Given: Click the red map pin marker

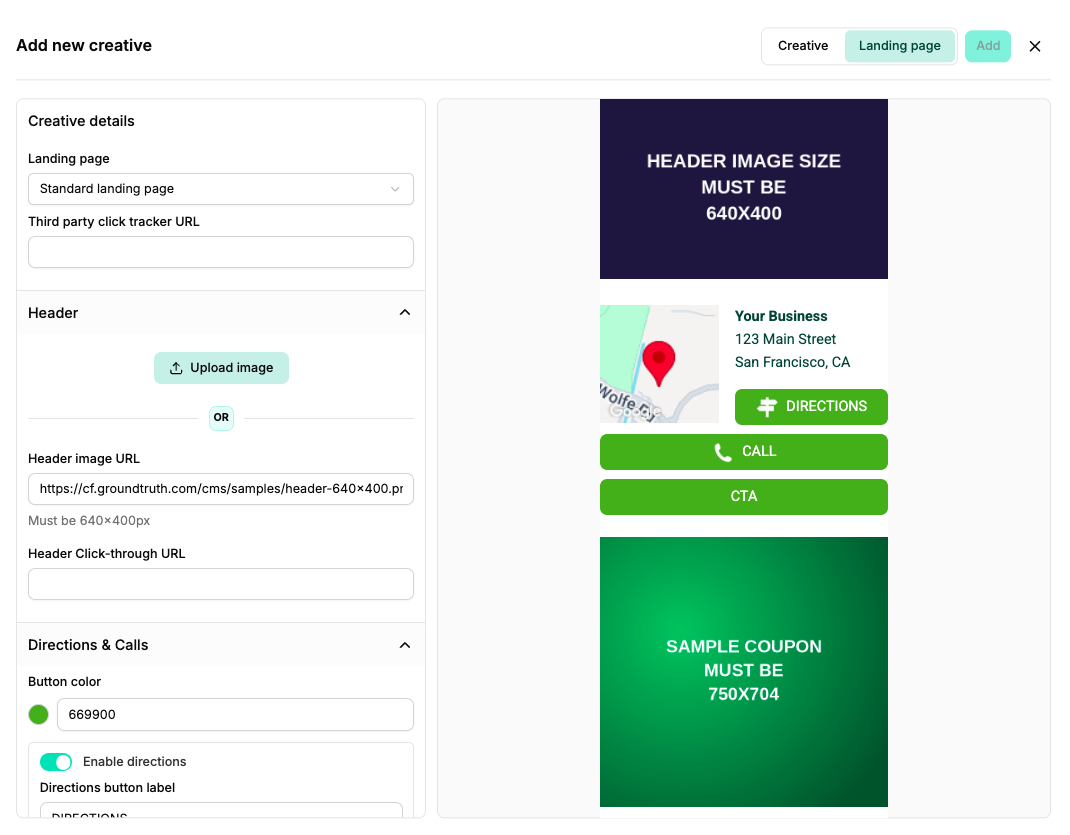Looking at the screenshot, I should click(x=659, y=363).
